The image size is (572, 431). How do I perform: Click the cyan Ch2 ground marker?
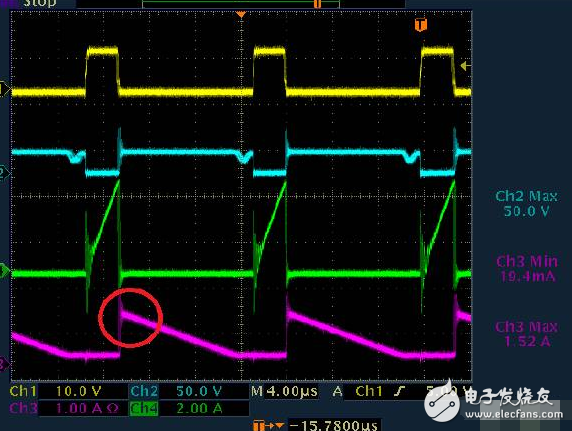tap(4, 173)
